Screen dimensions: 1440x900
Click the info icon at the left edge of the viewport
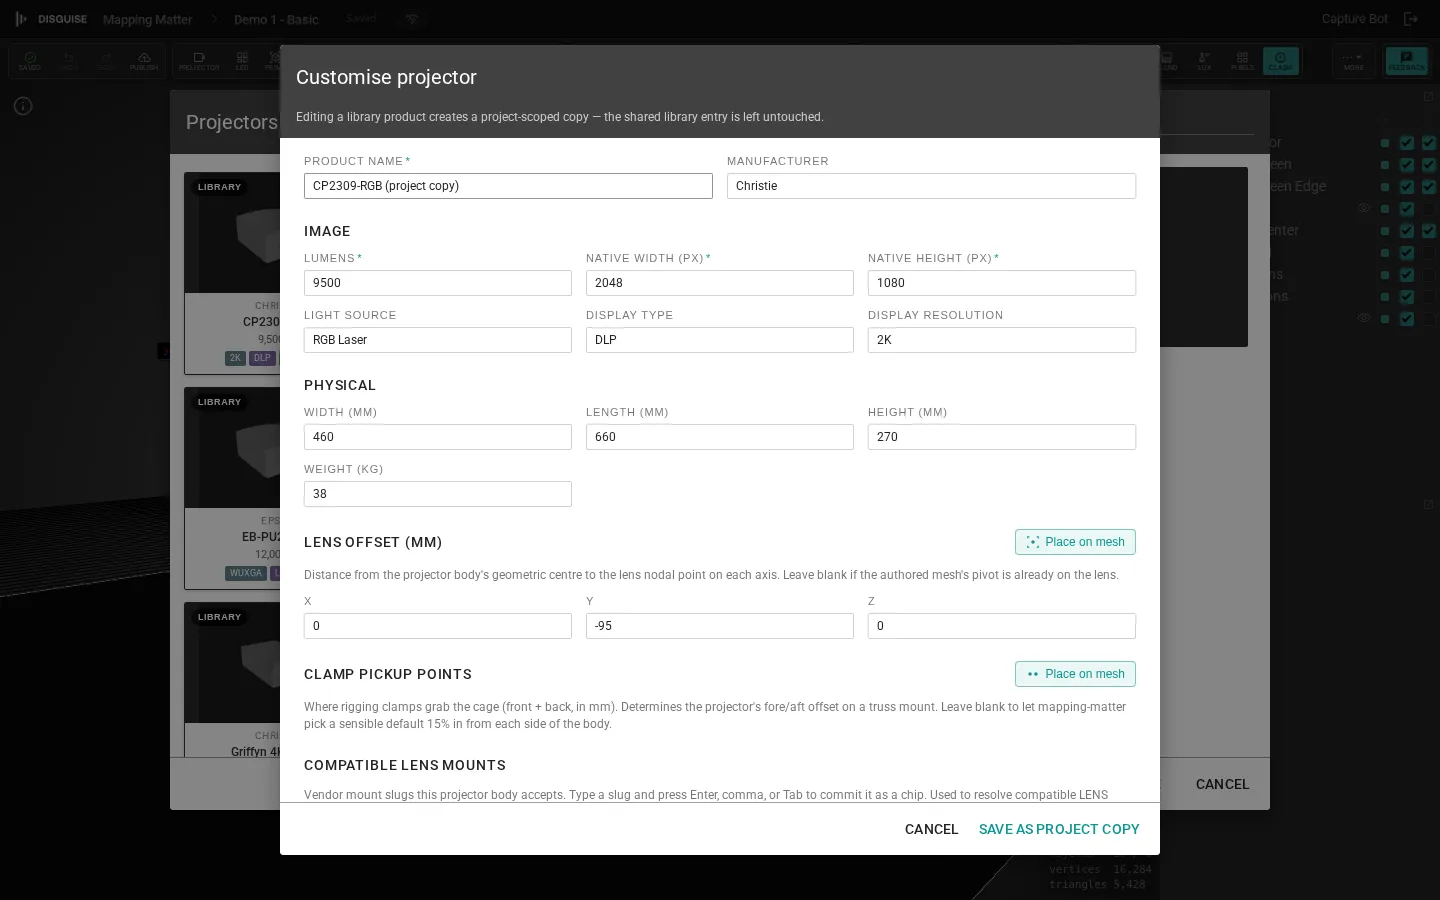point(23,106)
